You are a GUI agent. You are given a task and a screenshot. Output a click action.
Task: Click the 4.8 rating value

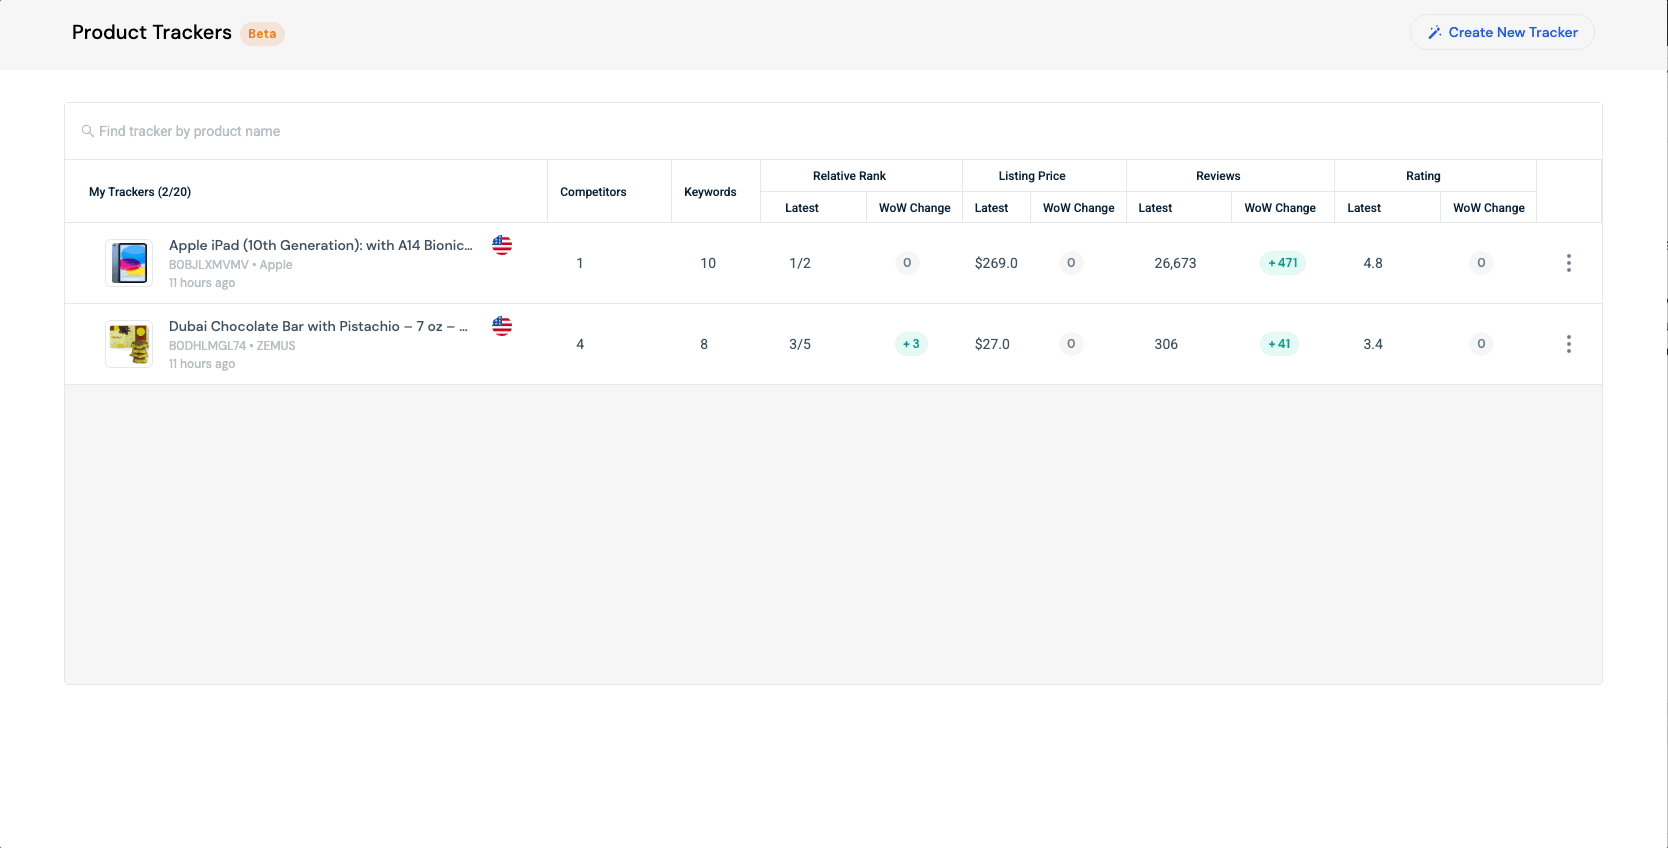coord(1373,263)
